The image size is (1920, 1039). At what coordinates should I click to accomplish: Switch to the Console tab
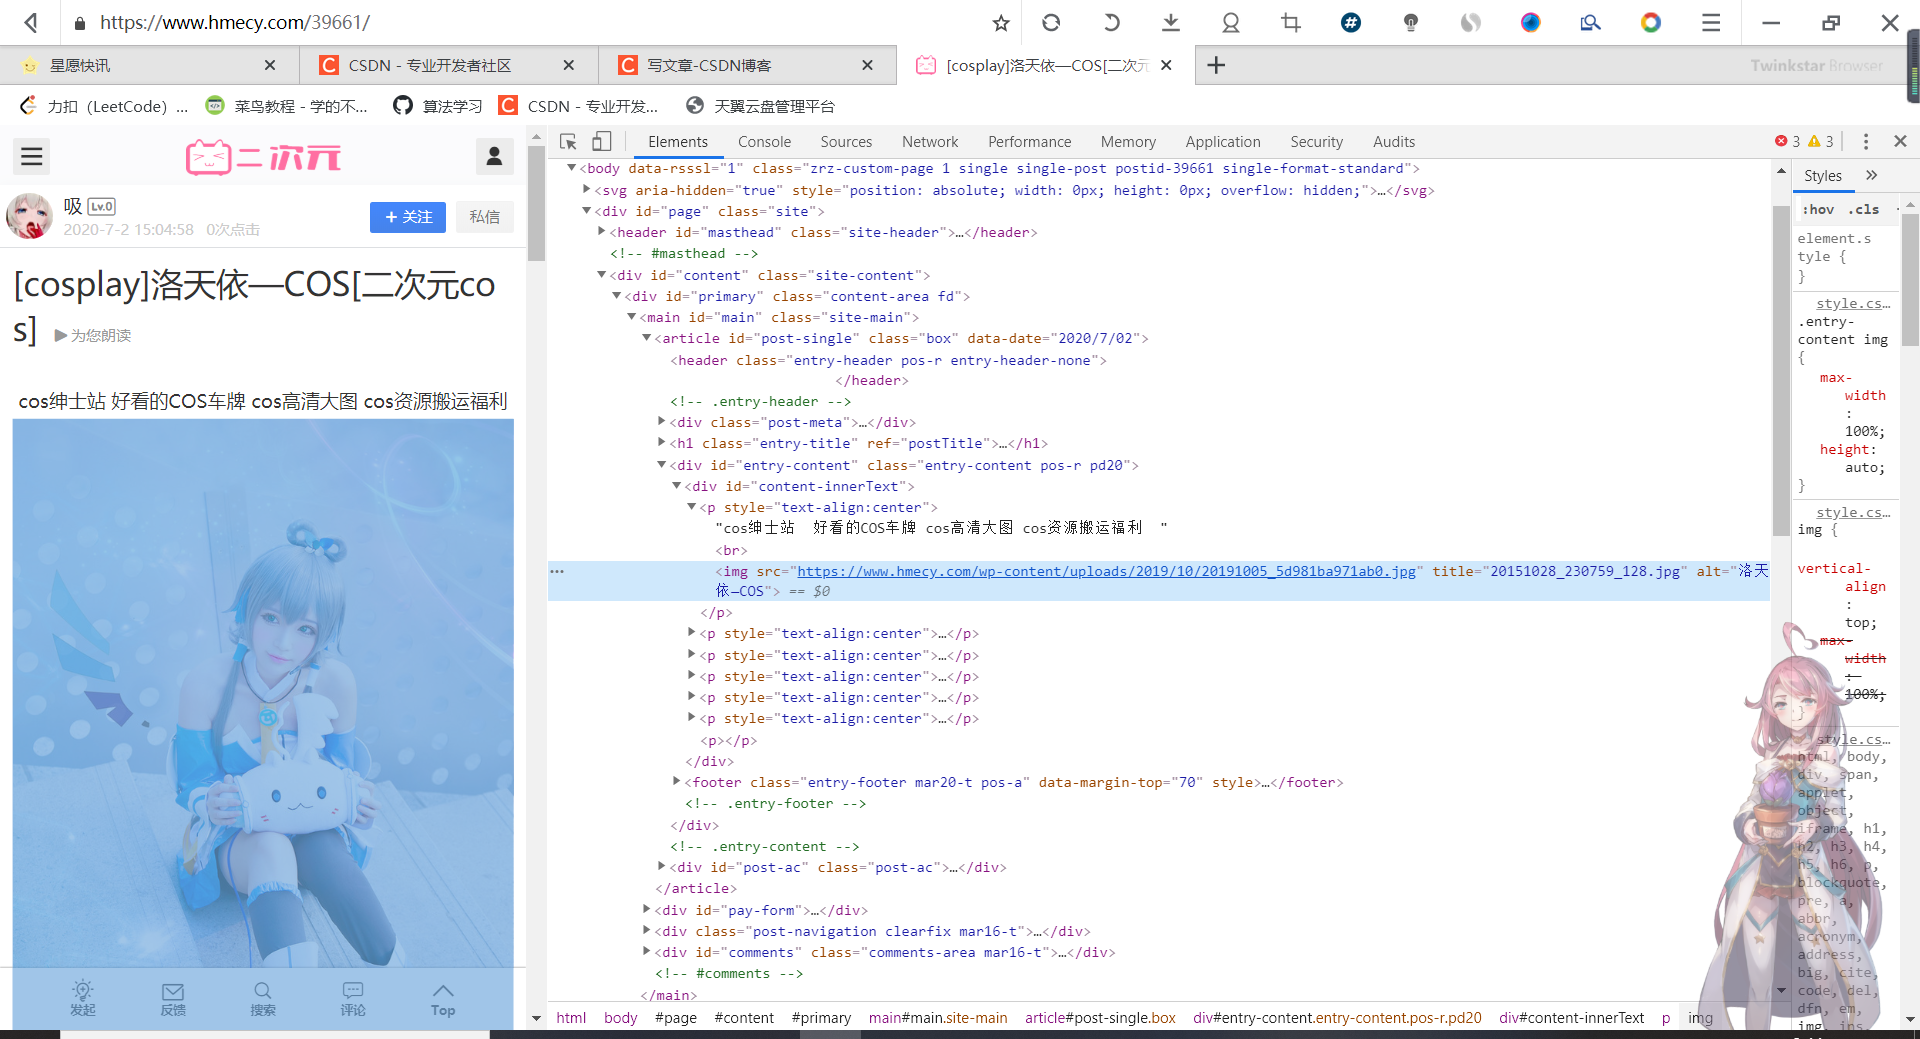(764, 142)
